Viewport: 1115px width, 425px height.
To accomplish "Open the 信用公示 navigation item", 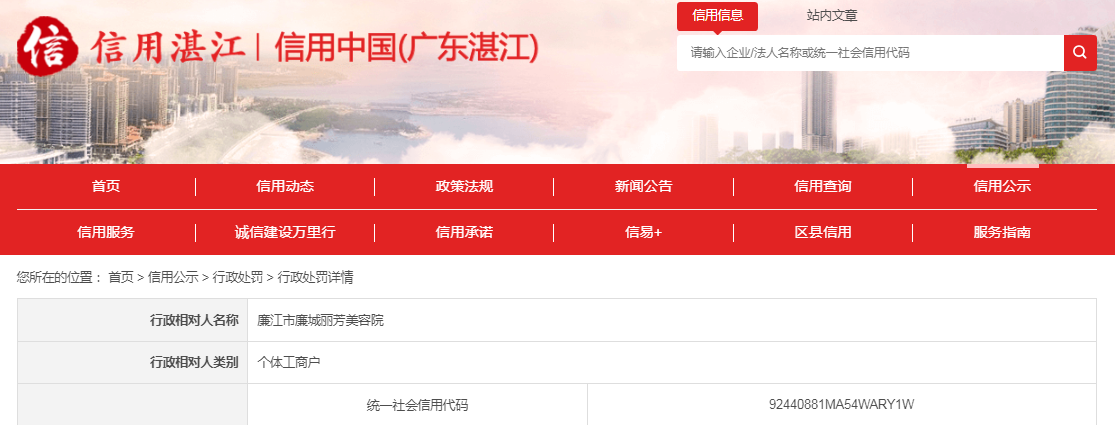I will tap(1002, 186).
